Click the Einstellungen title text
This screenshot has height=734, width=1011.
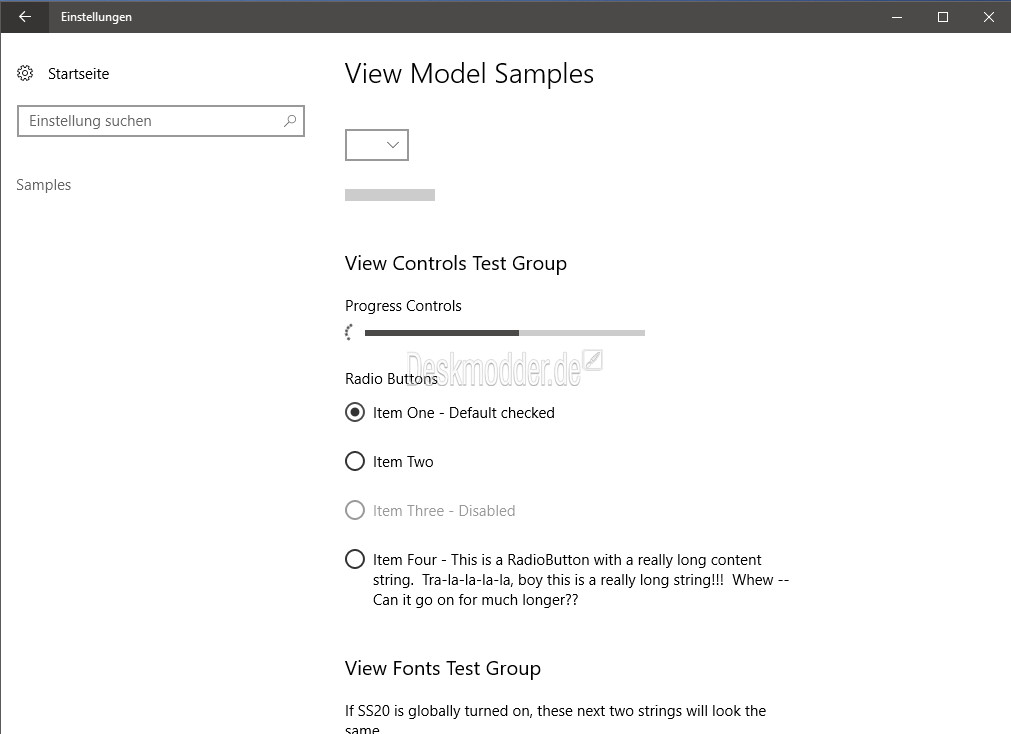[96, 17]
